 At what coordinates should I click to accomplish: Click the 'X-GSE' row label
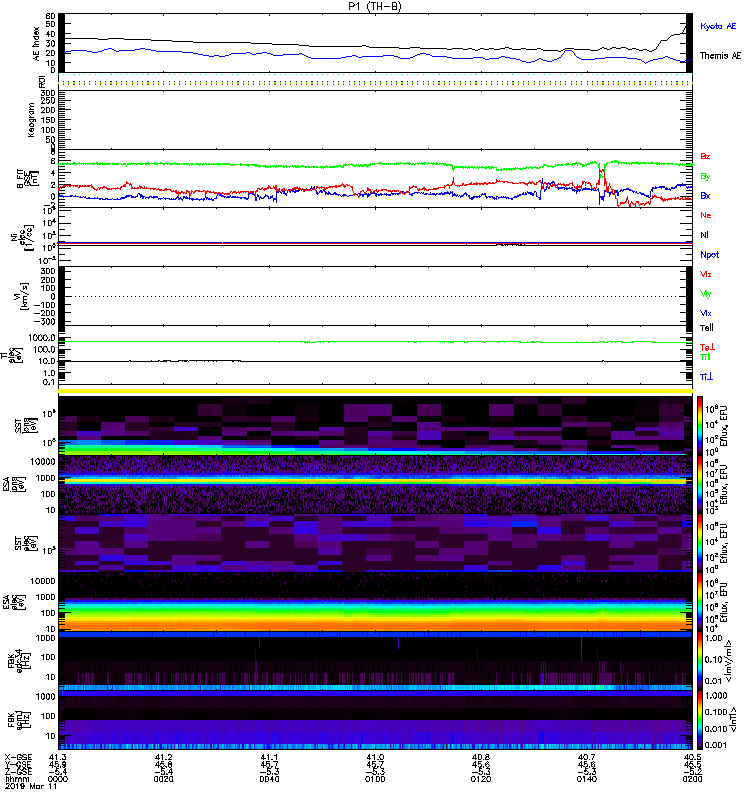(x=18, y=757)
